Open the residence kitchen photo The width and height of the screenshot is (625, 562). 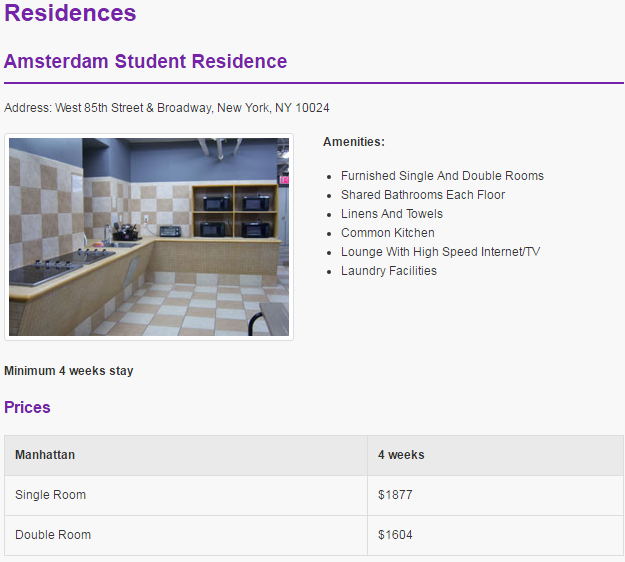(x=149, y=237)
